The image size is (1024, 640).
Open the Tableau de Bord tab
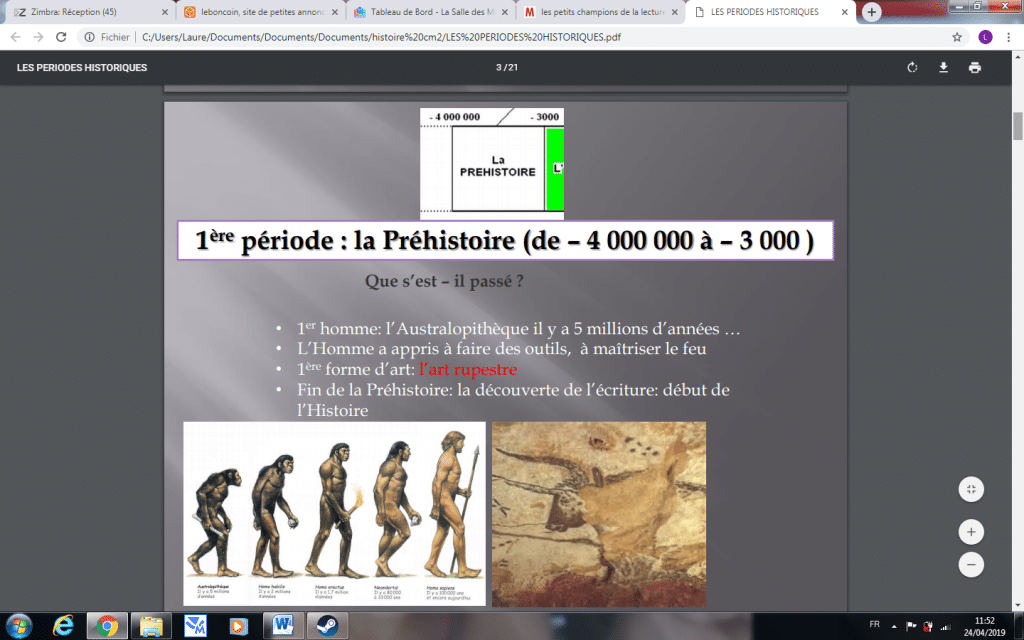pos(425,12)
